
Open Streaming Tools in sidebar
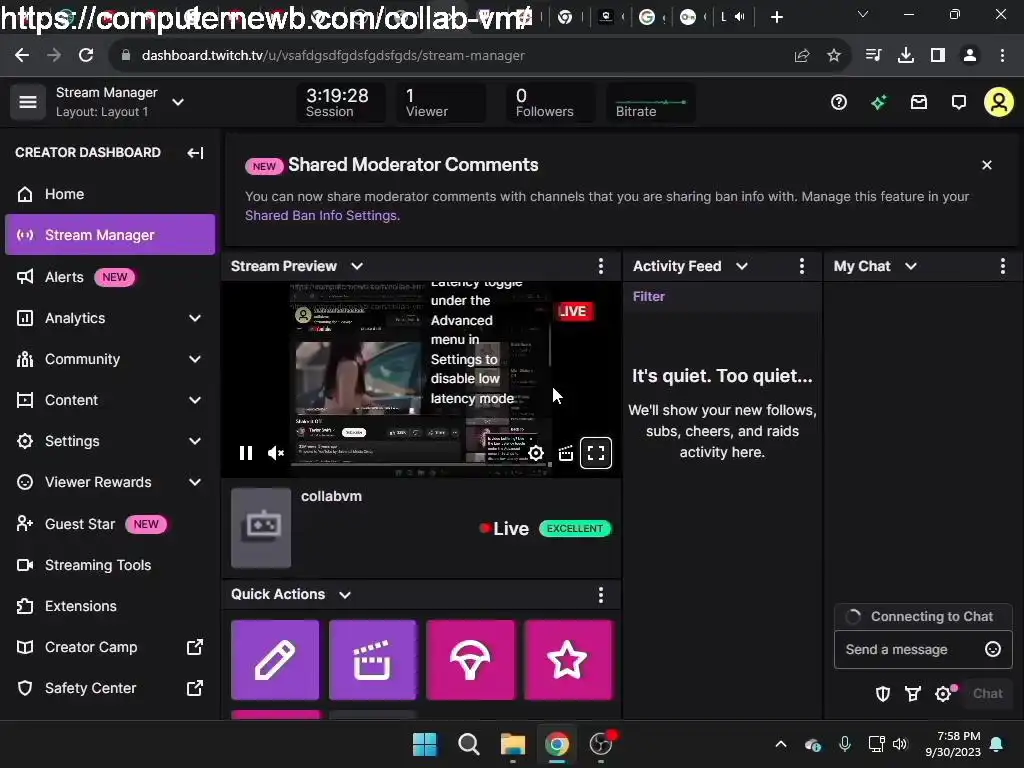point(110,565)
